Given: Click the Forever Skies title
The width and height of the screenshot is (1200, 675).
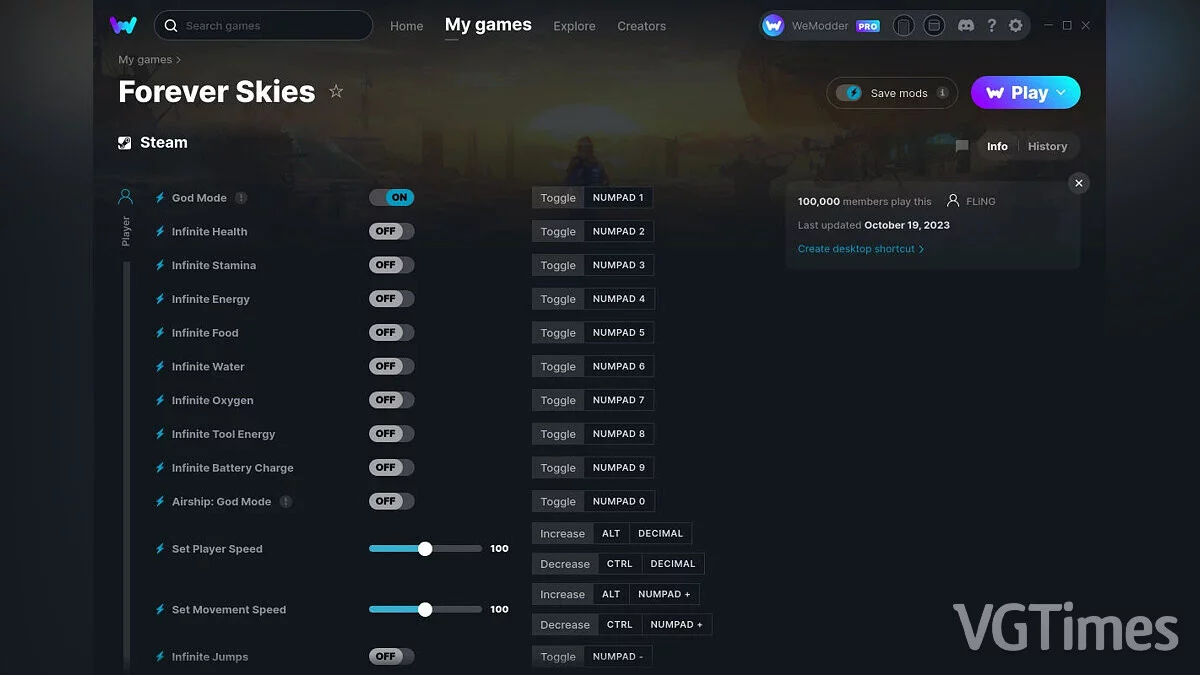Looking at the screenshot, I should click(217, 92).
